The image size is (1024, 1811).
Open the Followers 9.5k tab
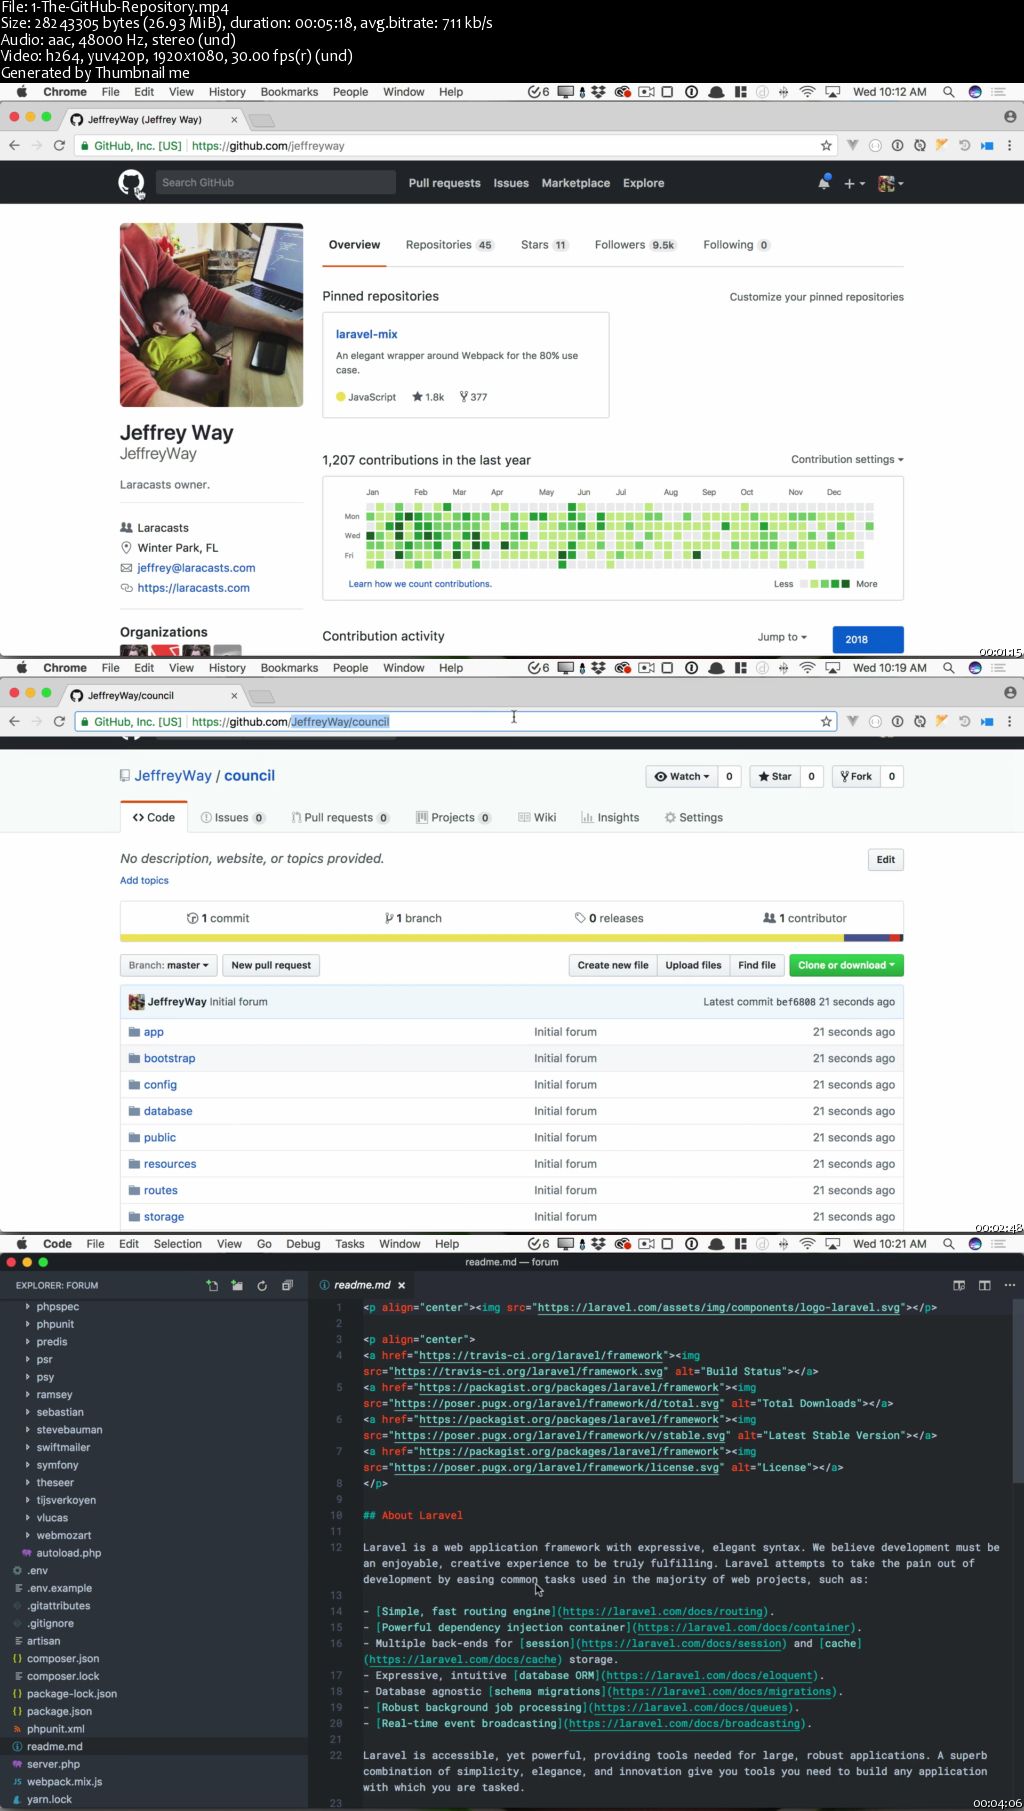pos(635,245)
